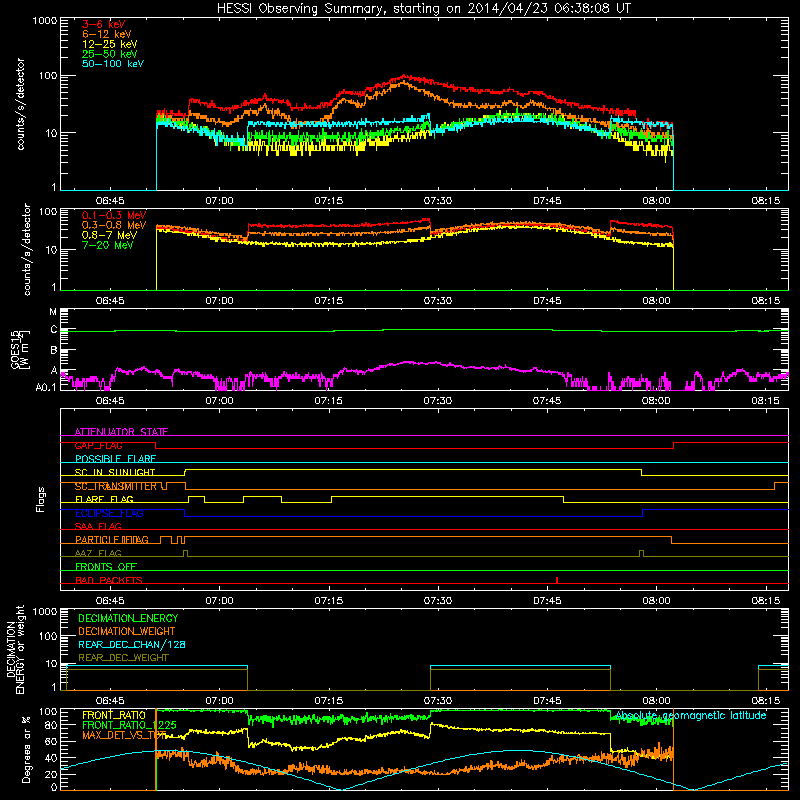Click the 07:30 tick label under the Flags panel
The image size is (800, 800).
click(x=438, y=601)
